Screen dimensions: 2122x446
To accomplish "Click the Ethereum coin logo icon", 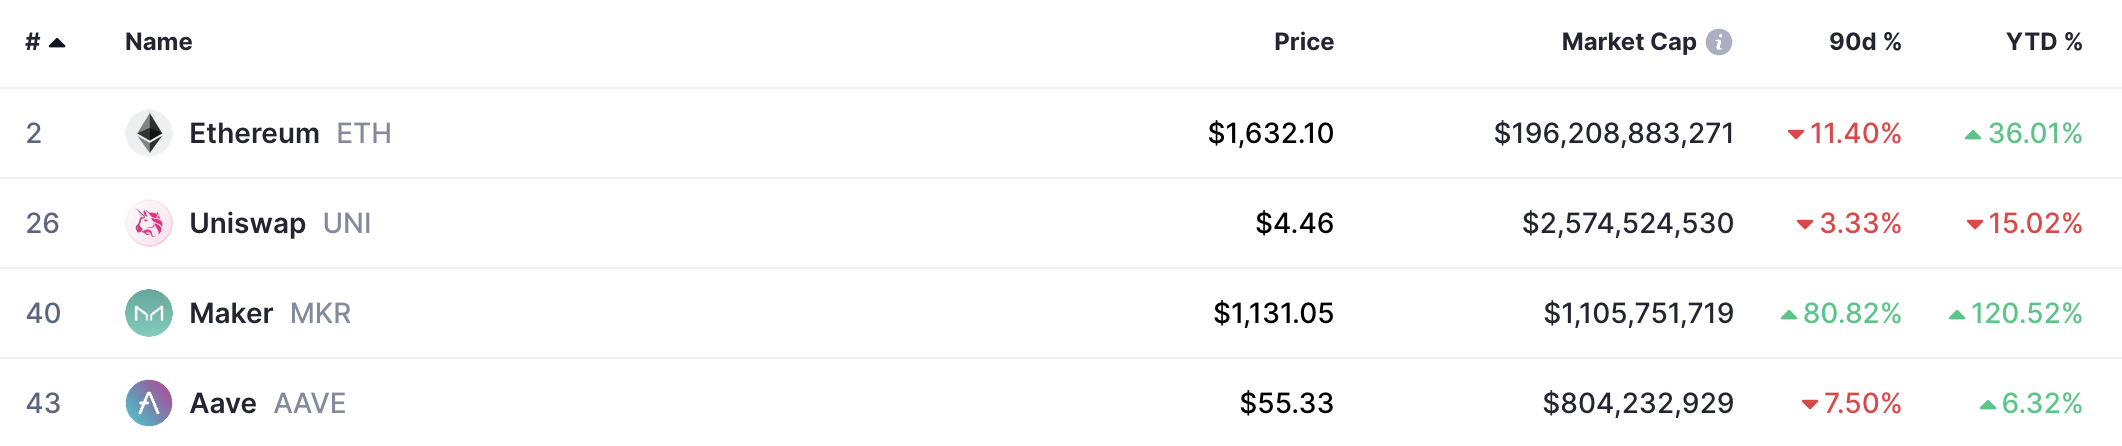I will (x=149, y=133).
